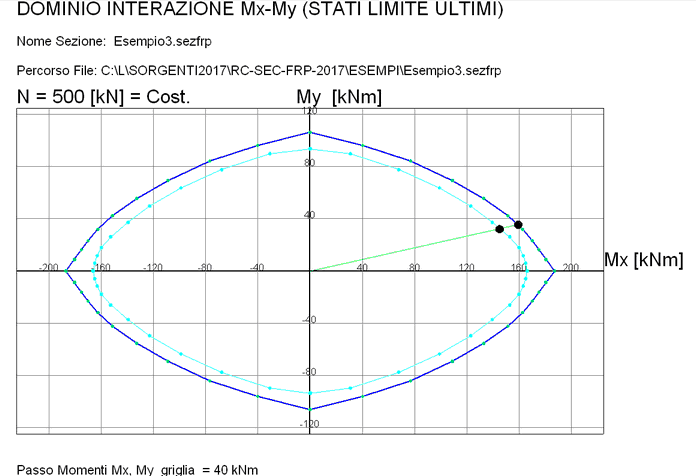Screen dimensions: 696x476
Task: Click the DOMINIO INTERAZIONE Mx-My title
Action: point(260,9)
